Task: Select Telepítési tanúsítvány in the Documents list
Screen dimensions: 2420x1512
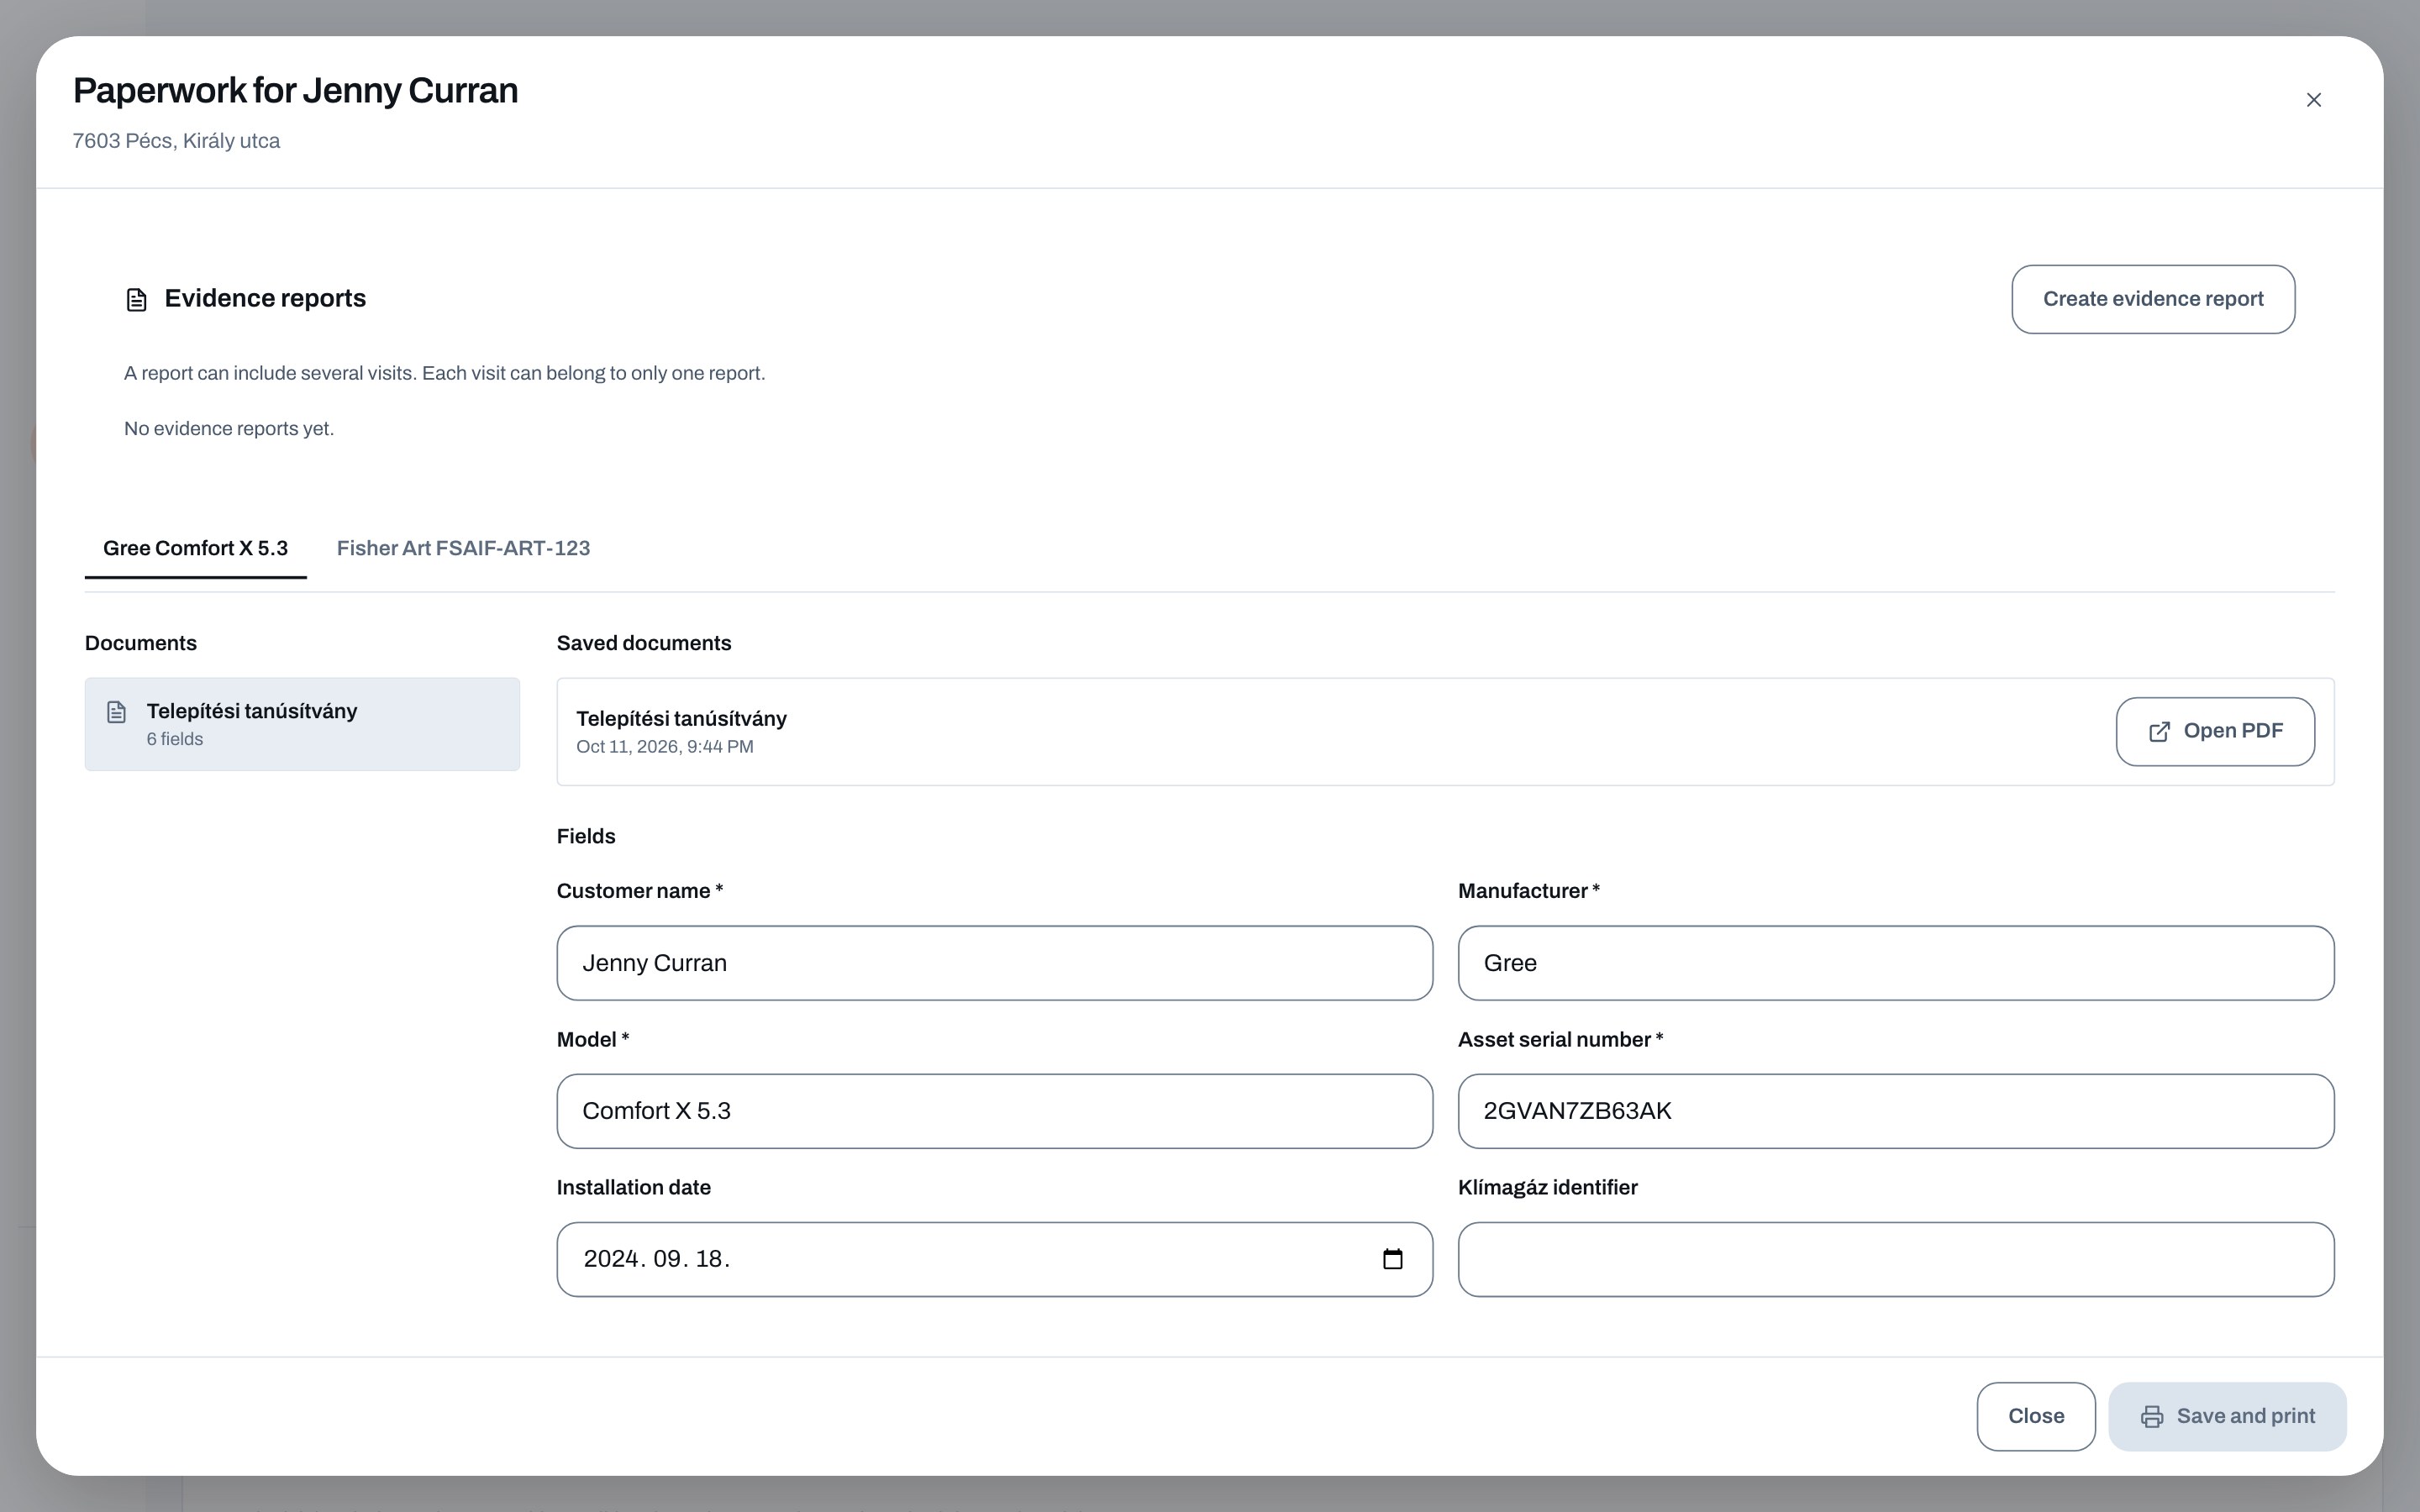Action: pos(302,724)
